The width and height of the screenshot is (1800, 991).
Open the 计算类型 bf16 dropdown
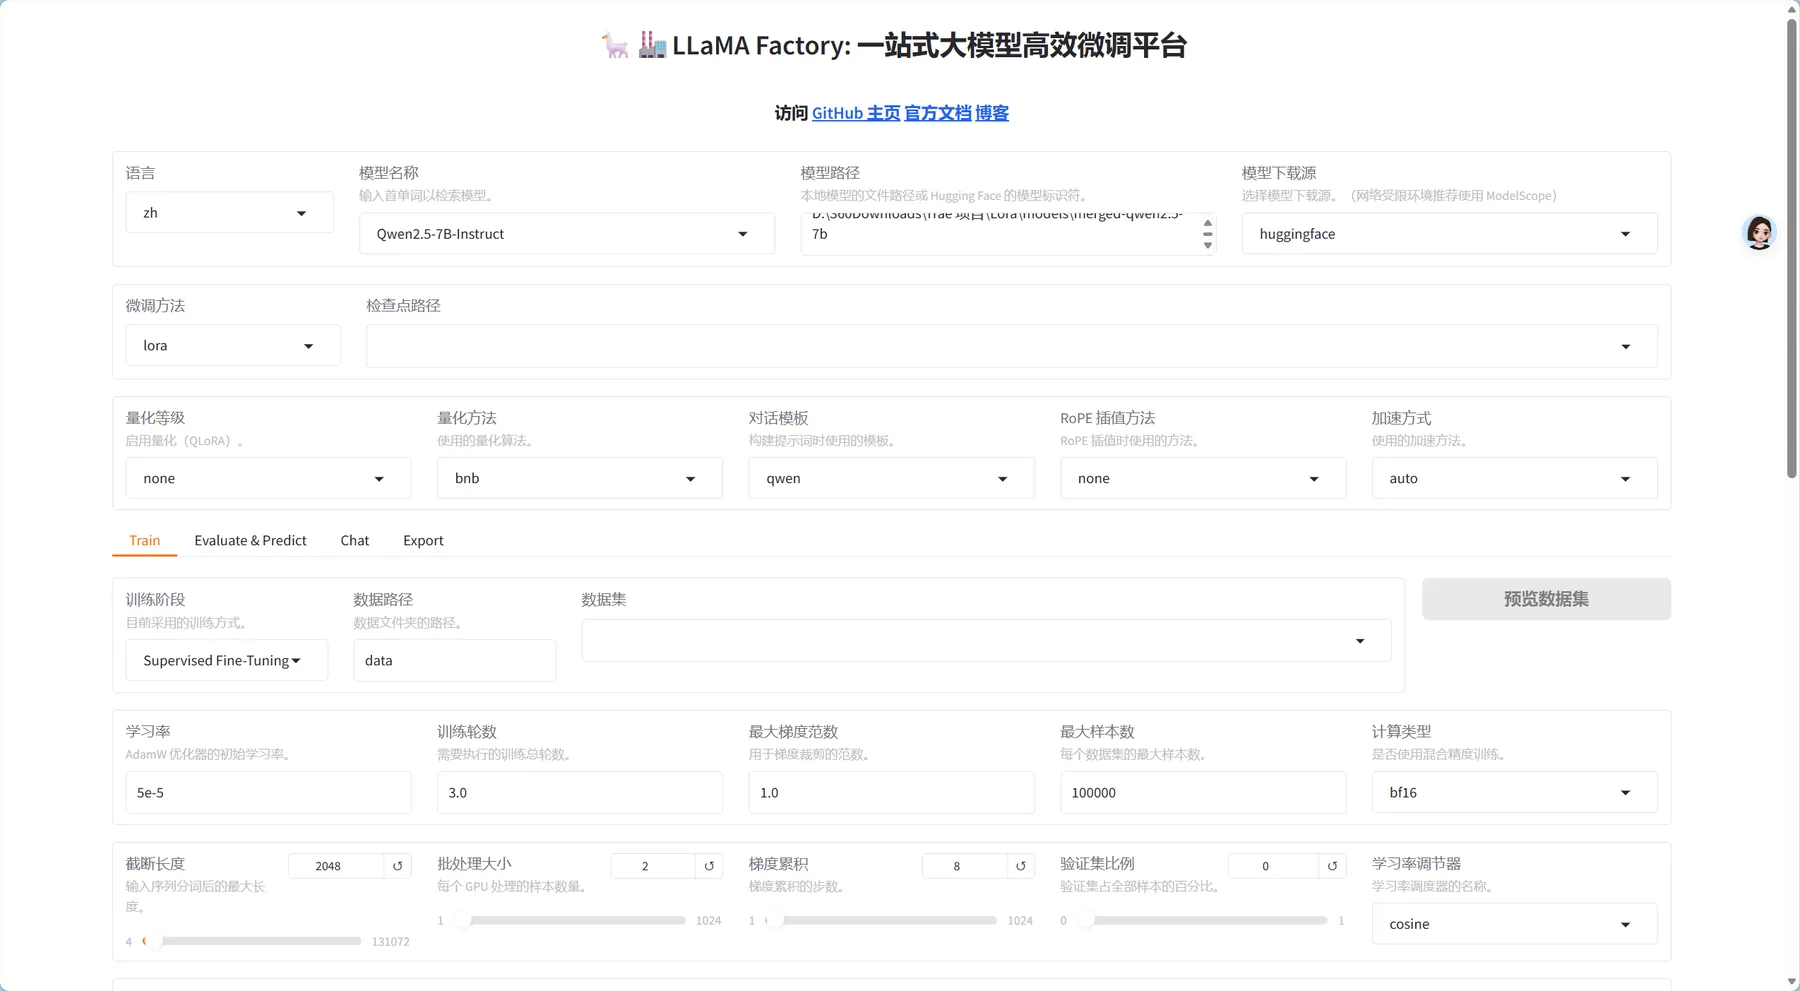(1514, 793)
